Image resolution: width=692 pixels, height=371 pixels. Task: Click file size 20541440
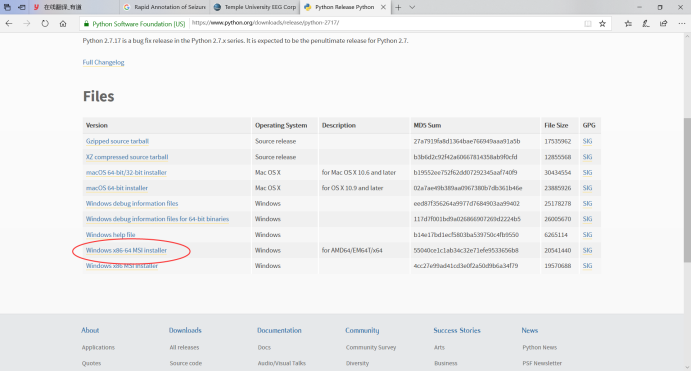point(557,250)
